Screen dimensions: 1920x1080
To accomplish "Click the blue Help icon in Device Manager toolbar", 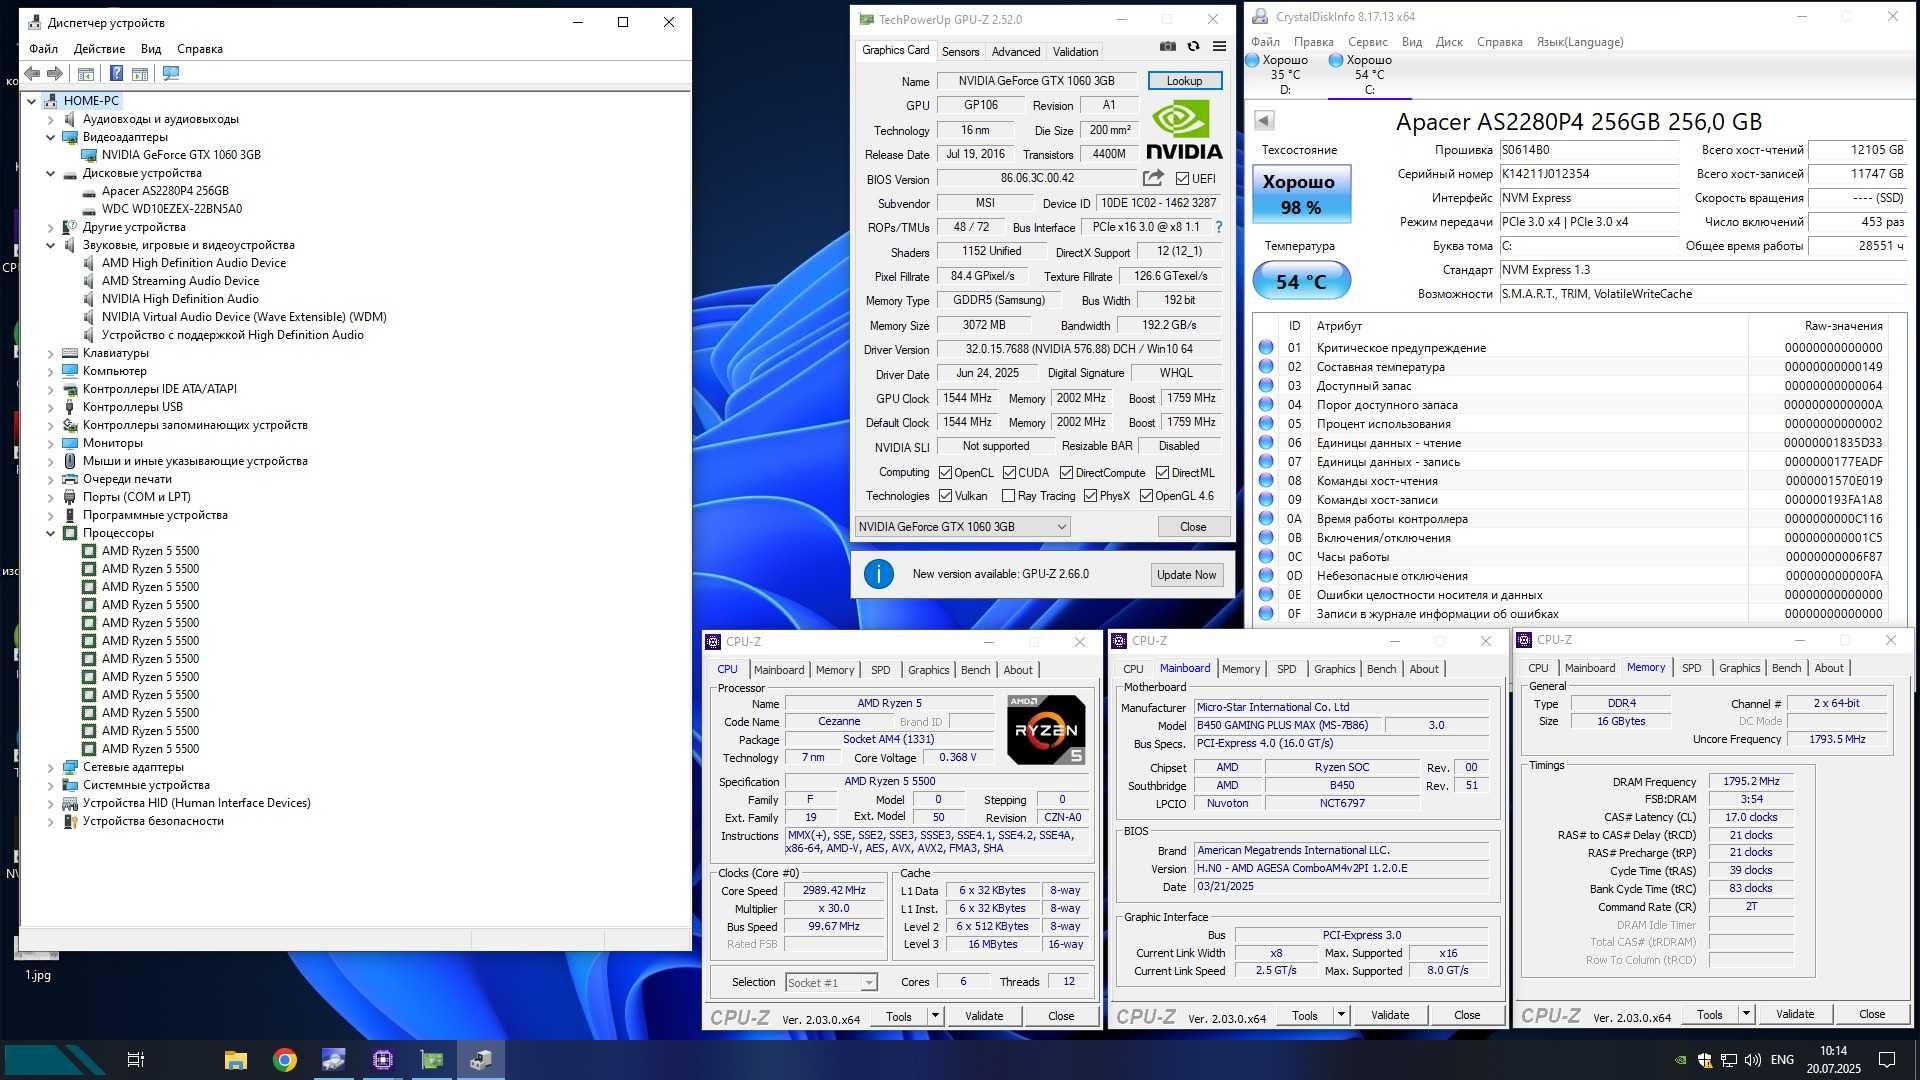I will (x=116, y=74).
